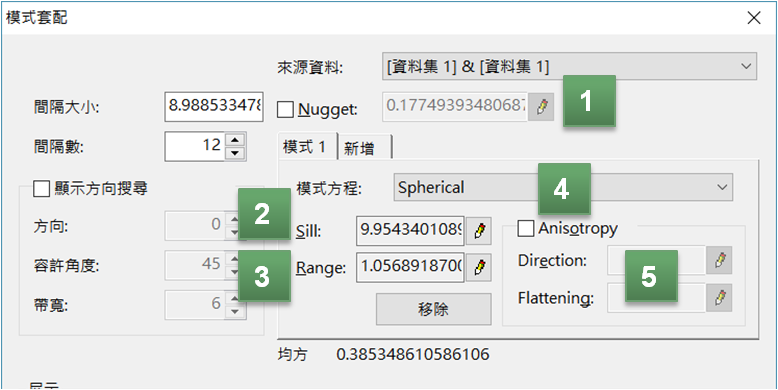Toggle the 顯示方向搜尋 checkbox
Image resolution: width=778 pixels, height=390 pixels.
[40, 189]
